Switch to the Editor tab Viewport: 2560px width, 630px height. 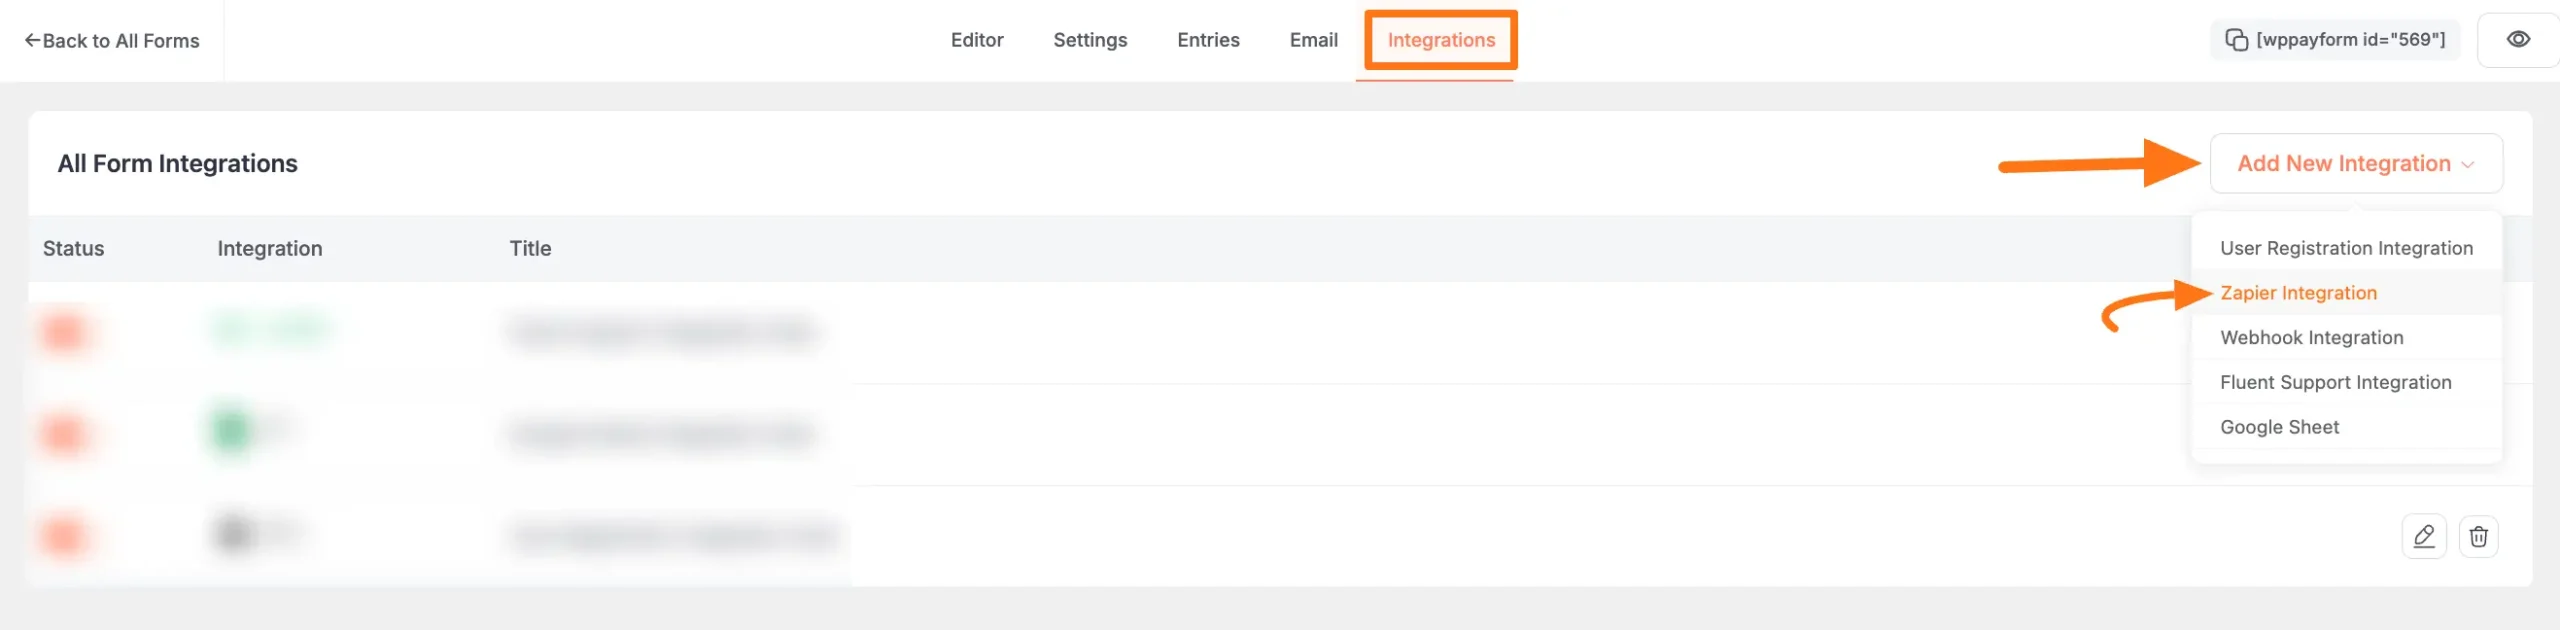(976, 40)
